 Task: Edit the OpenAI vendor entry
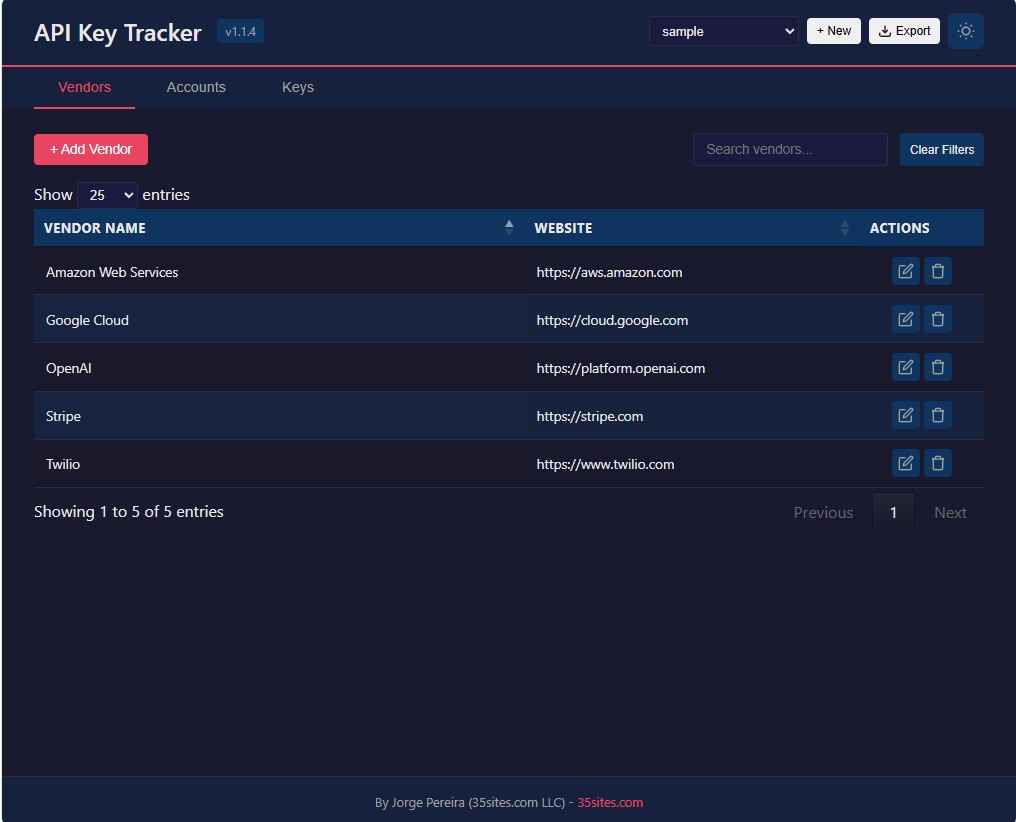(x=905, y=367)
